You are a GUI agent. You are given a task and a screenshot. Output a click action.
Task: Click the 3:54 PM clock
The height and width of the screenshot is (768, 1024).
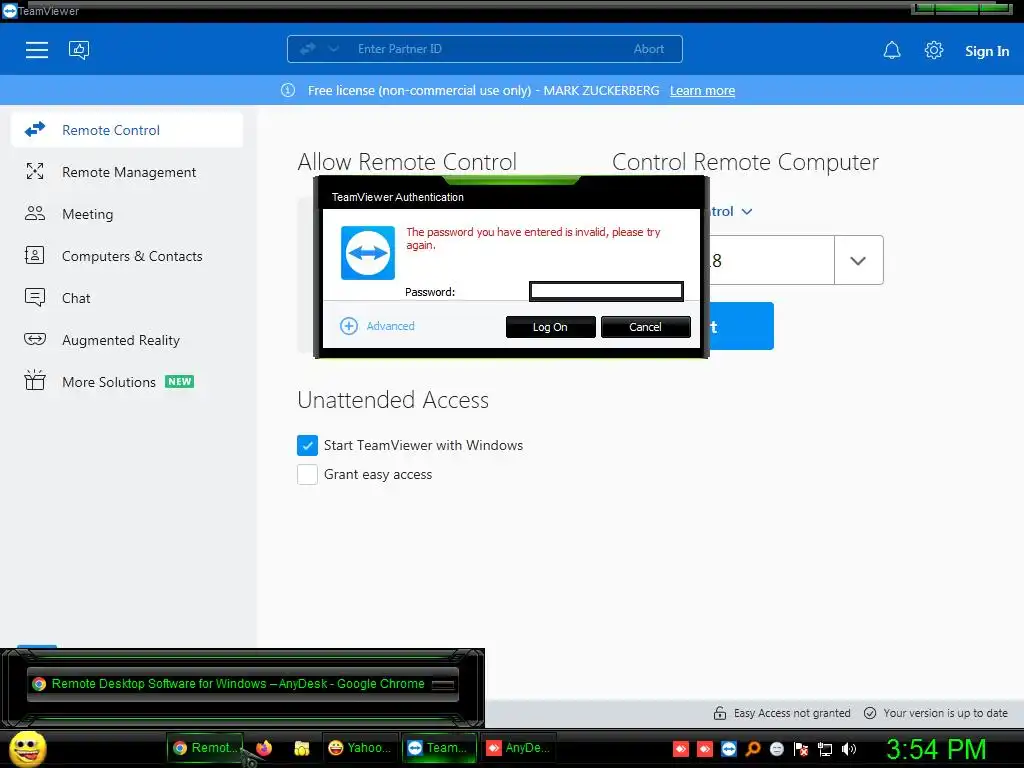[x=936, y=749]
